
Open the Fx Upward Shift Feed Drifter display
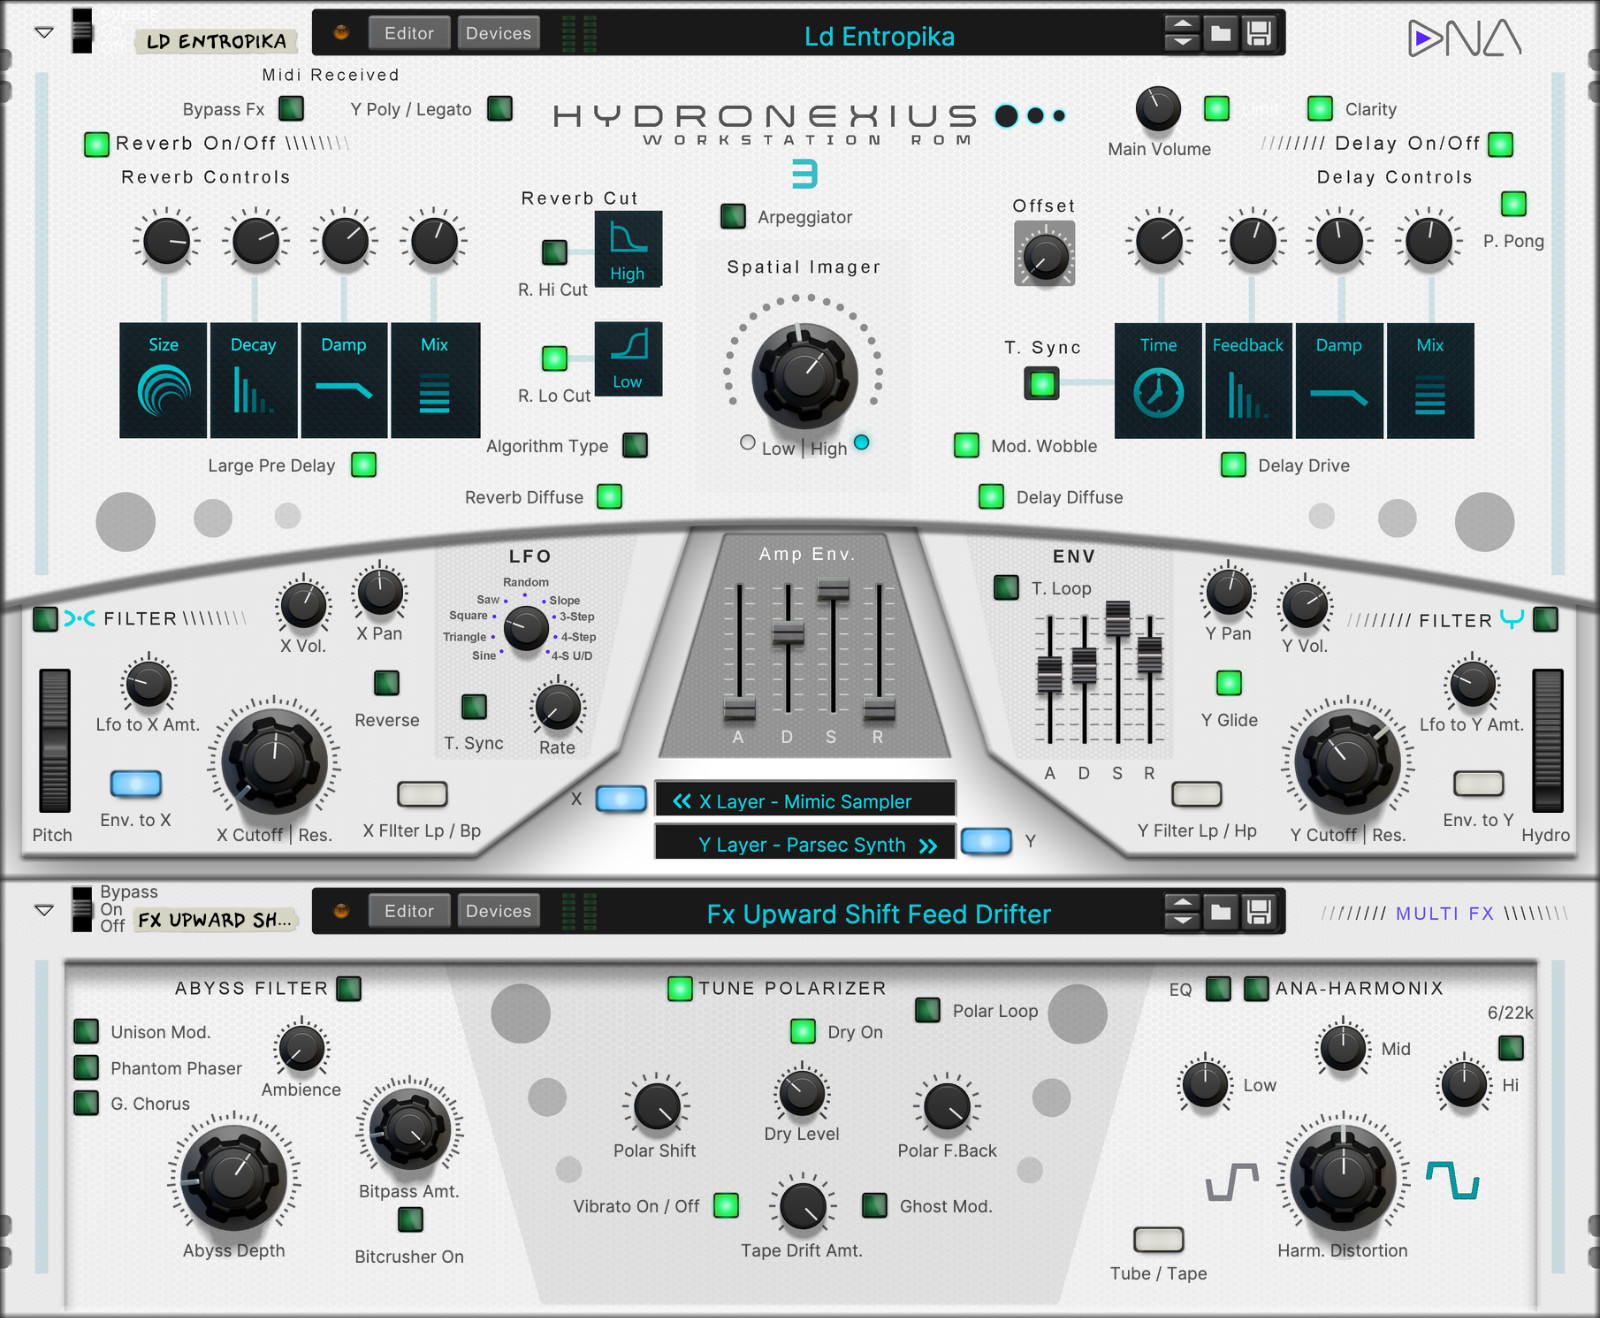[879, 914]
